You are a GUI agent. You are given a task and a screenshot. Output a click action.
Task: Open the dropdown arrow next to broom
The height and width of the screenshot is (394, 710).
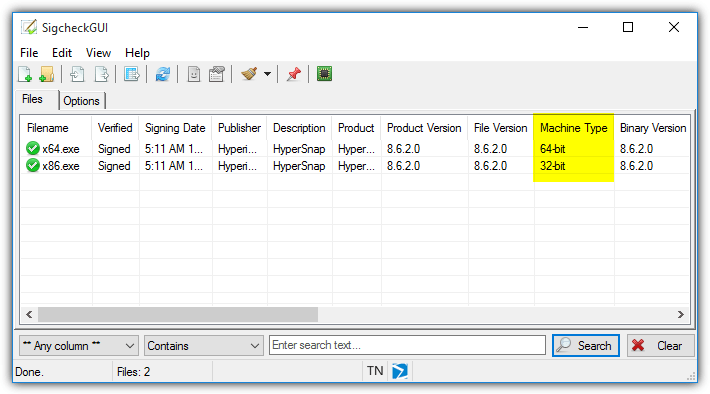click(x=267, y=74)
